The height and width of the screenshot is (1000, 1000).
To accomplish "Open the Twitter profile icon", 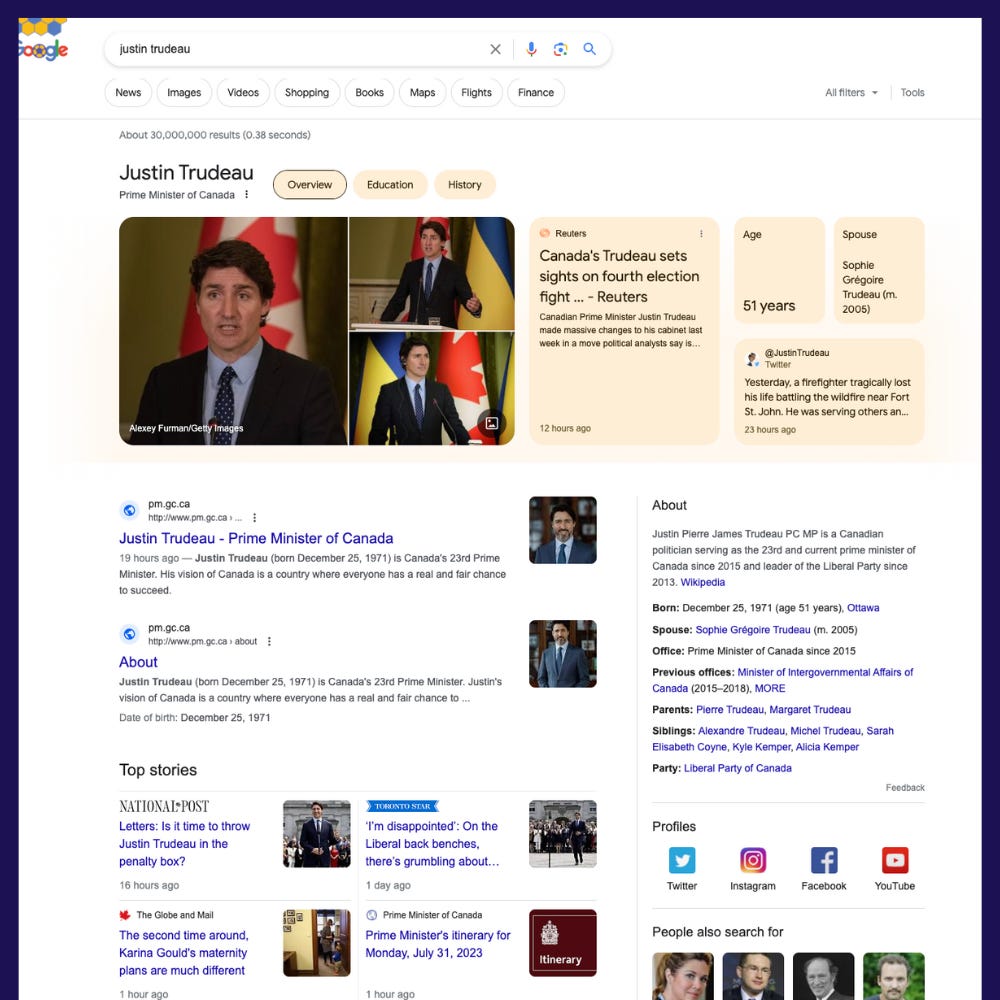I will pyautogui.click(x=682, y=860).
